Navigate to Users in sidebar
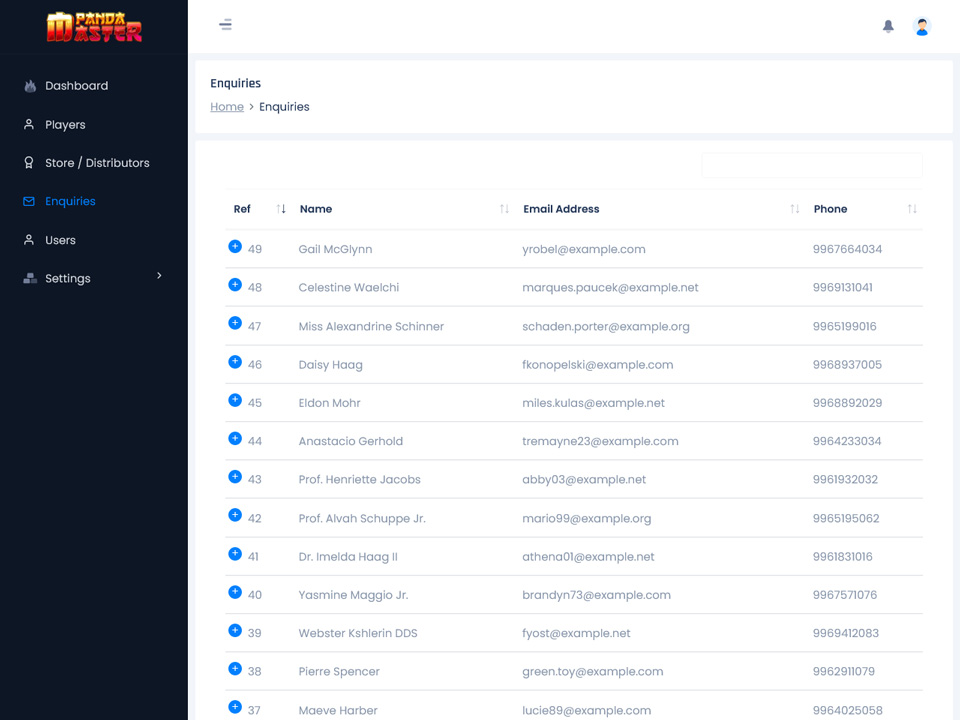960x720 pixels. pos(60,240)
